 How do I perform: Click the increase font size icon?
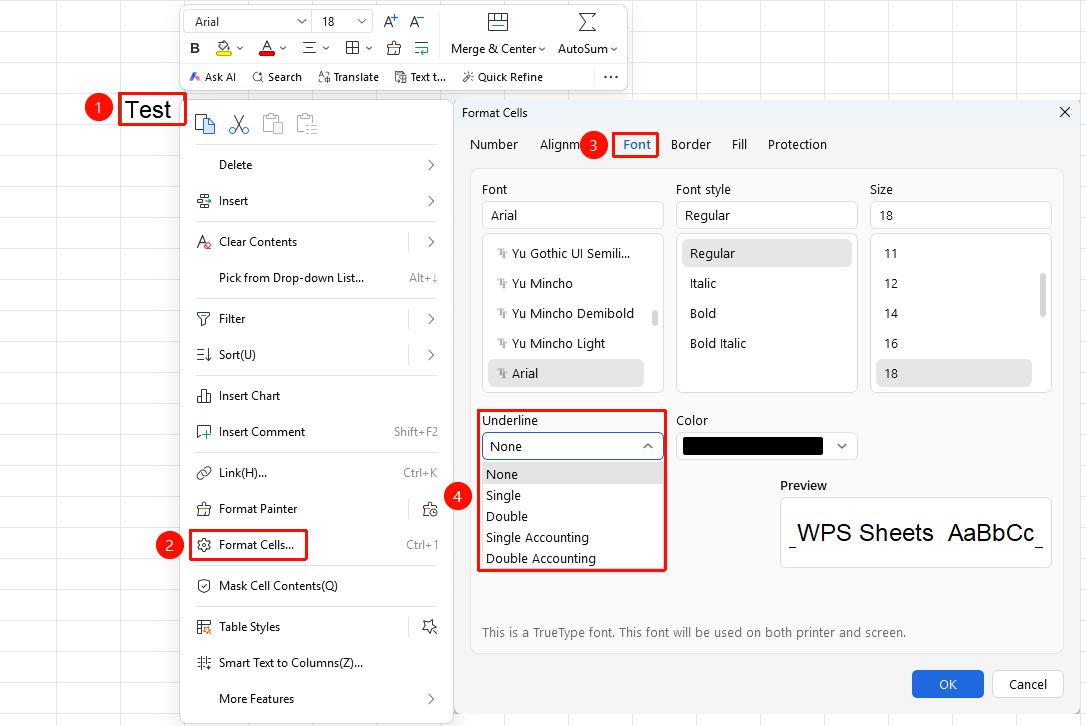[391, 21]
